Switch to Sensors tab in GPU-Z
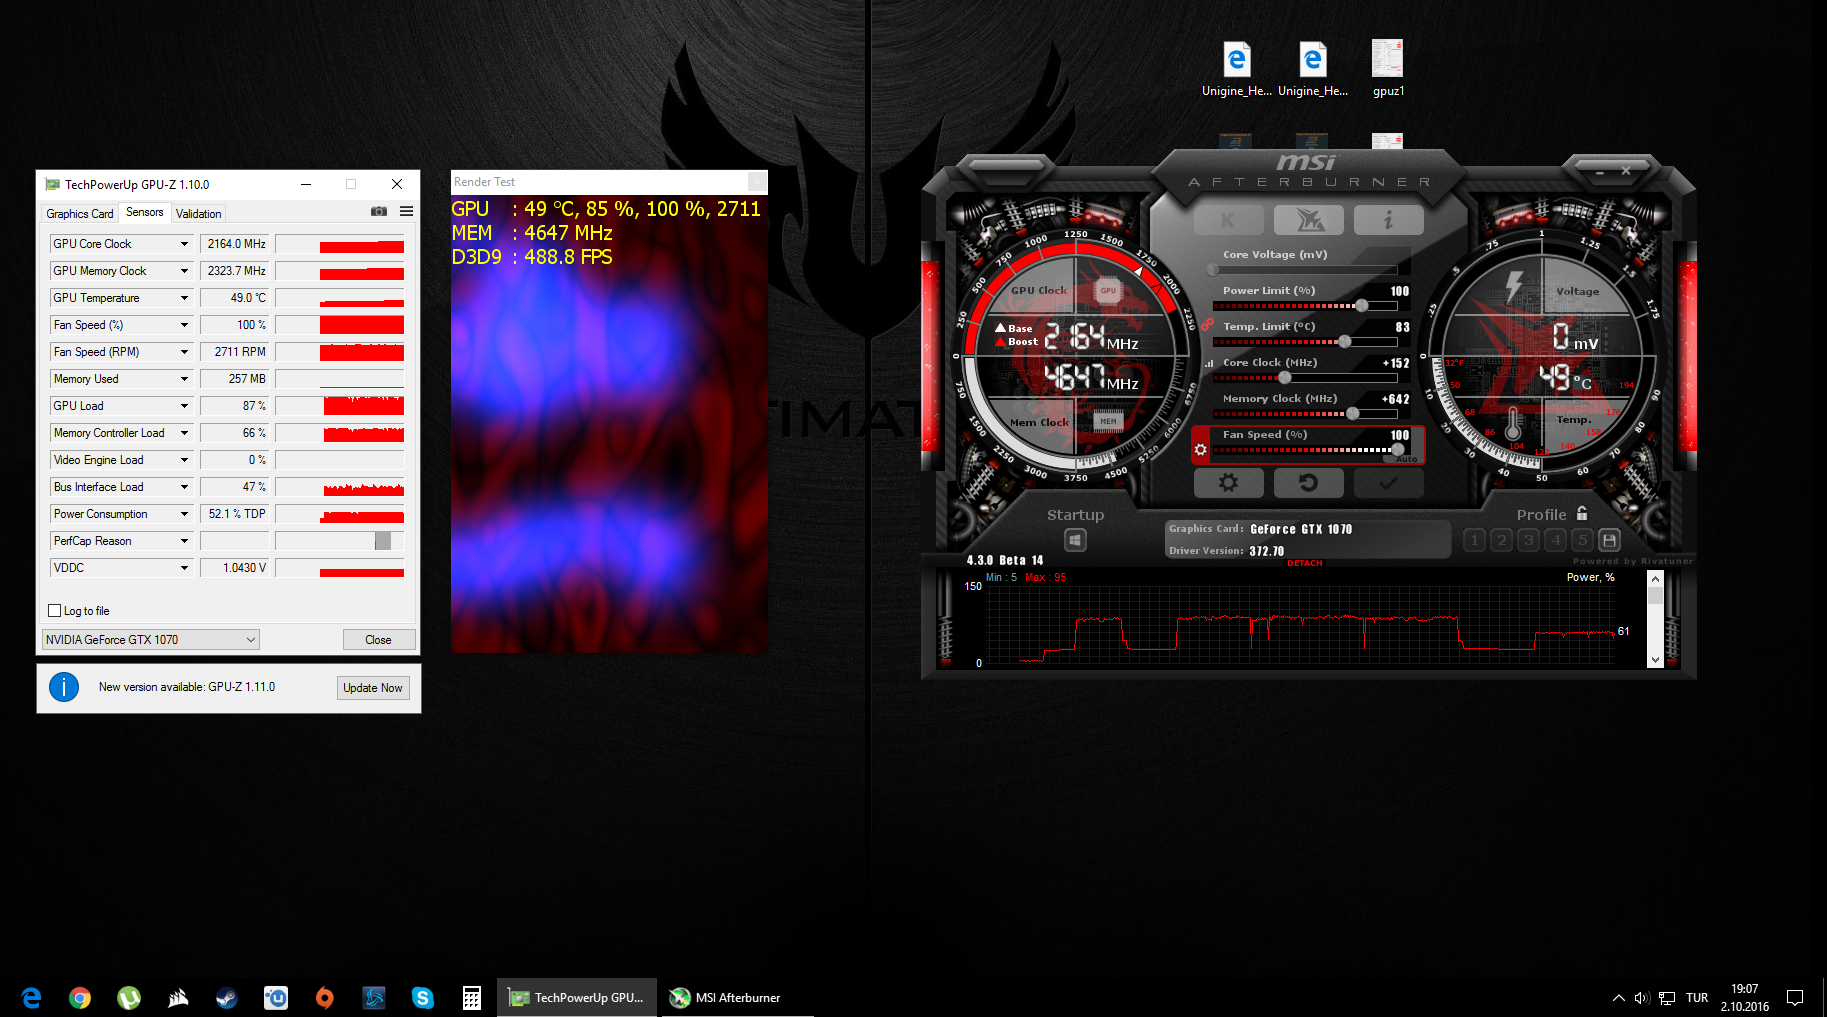 pyautogui.click(x=145, y=212)
